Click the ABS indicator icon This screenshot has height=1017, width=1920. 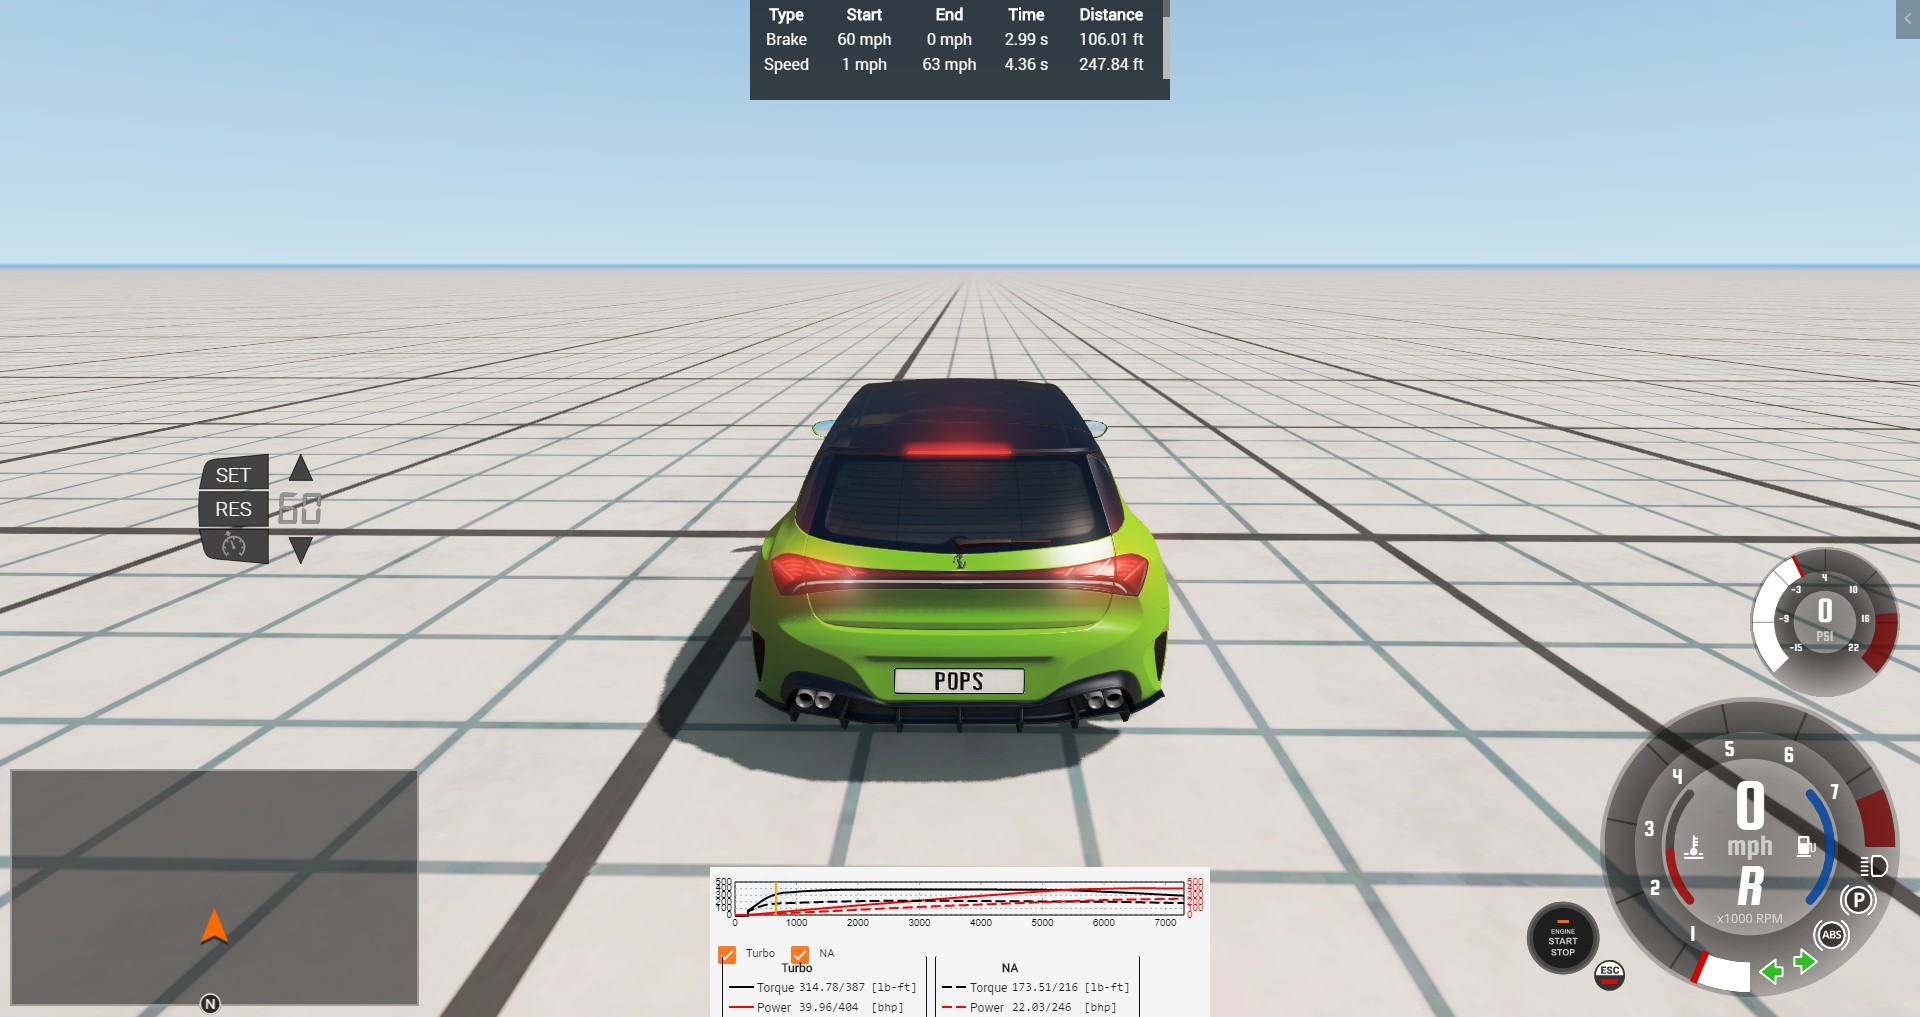click(x=1832, y=935)
